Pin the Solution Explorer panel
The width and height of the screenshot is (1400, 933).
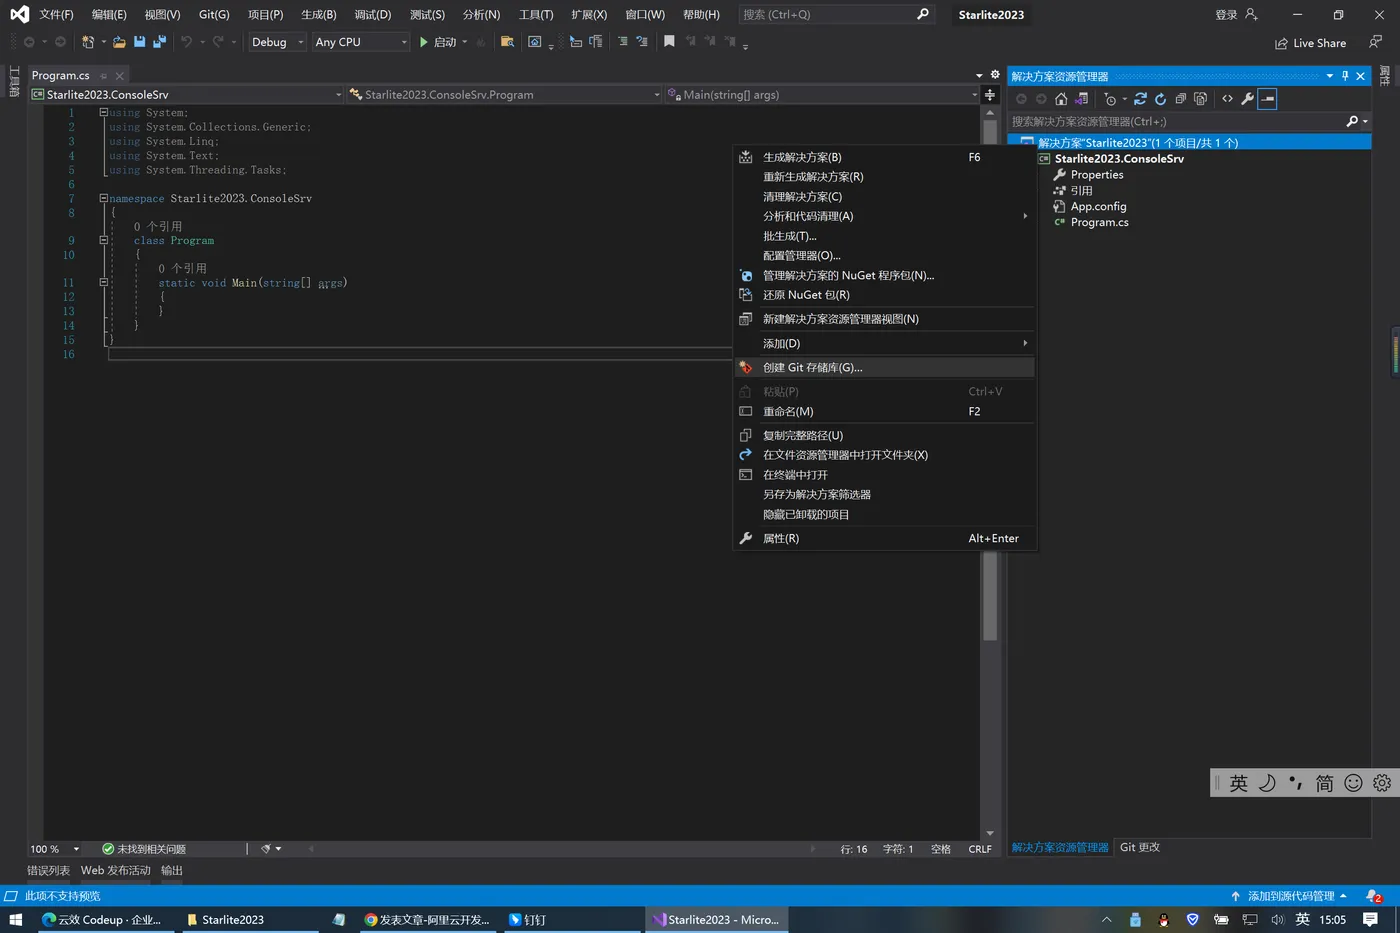tap(1345, 76)
